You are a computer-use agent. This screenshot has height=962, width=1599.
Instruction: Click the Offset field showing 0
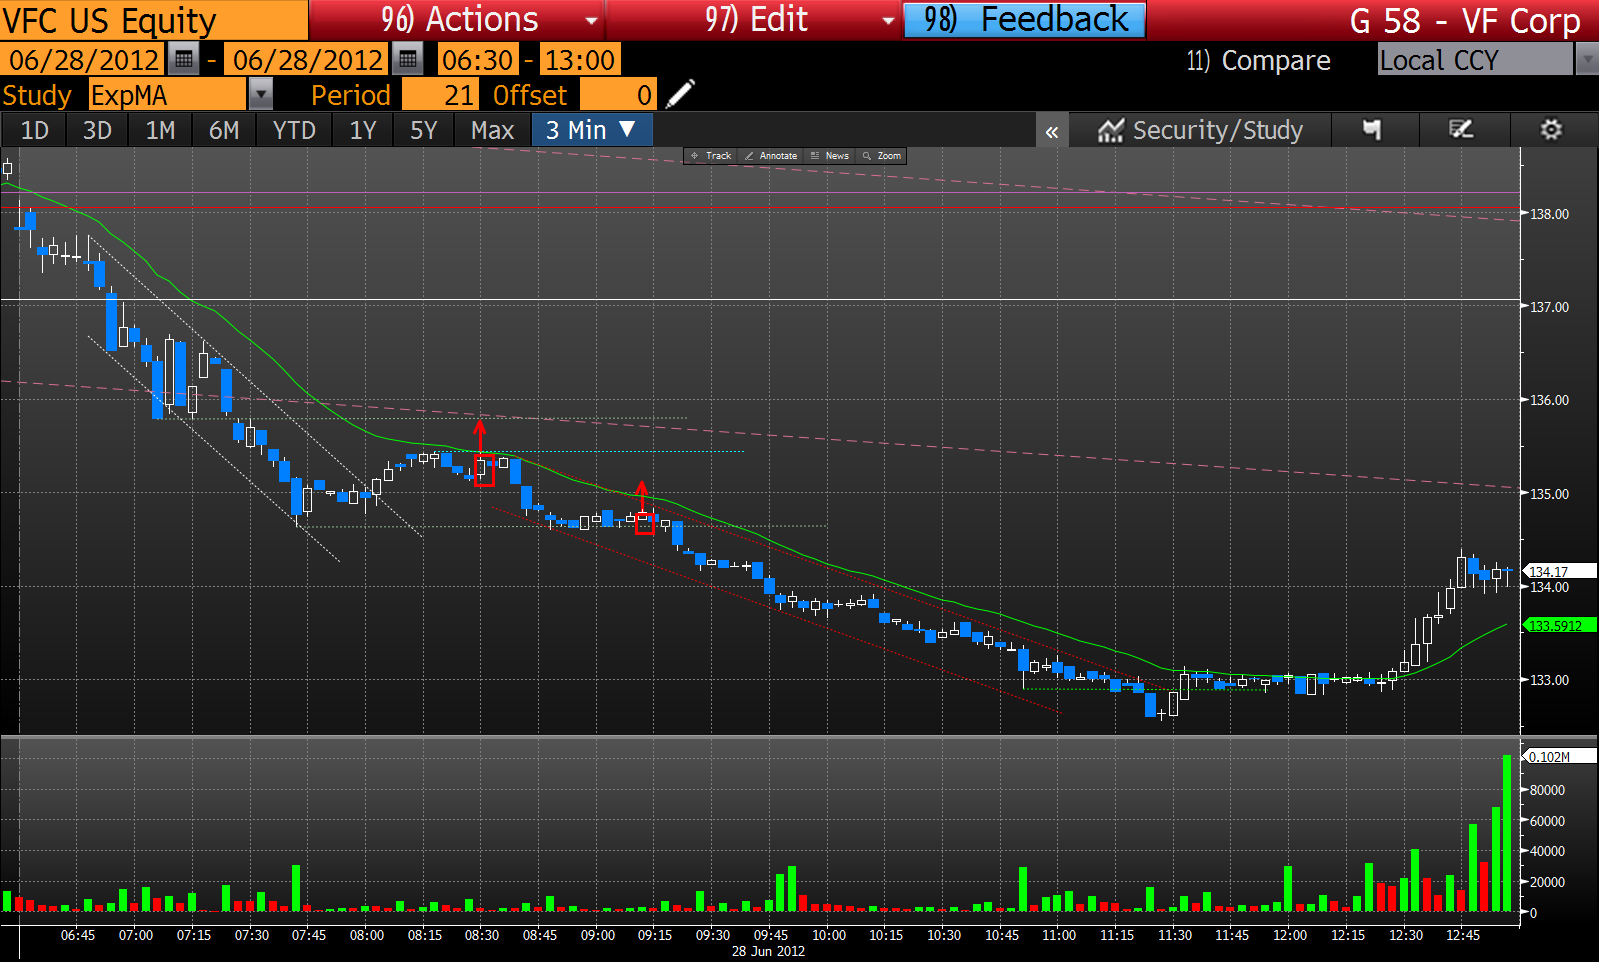618,95
